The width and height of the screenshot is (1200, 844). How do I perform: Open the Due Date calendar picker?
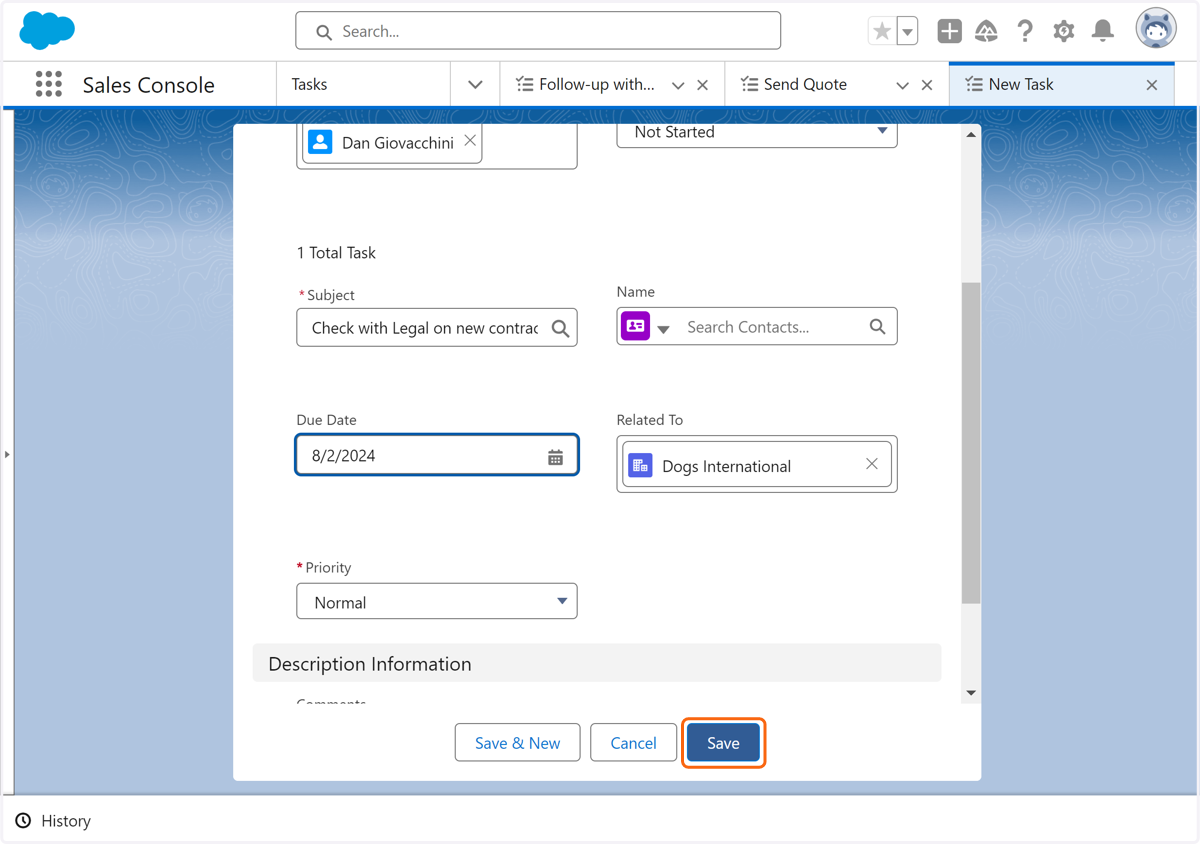click(x=555, y=457)
